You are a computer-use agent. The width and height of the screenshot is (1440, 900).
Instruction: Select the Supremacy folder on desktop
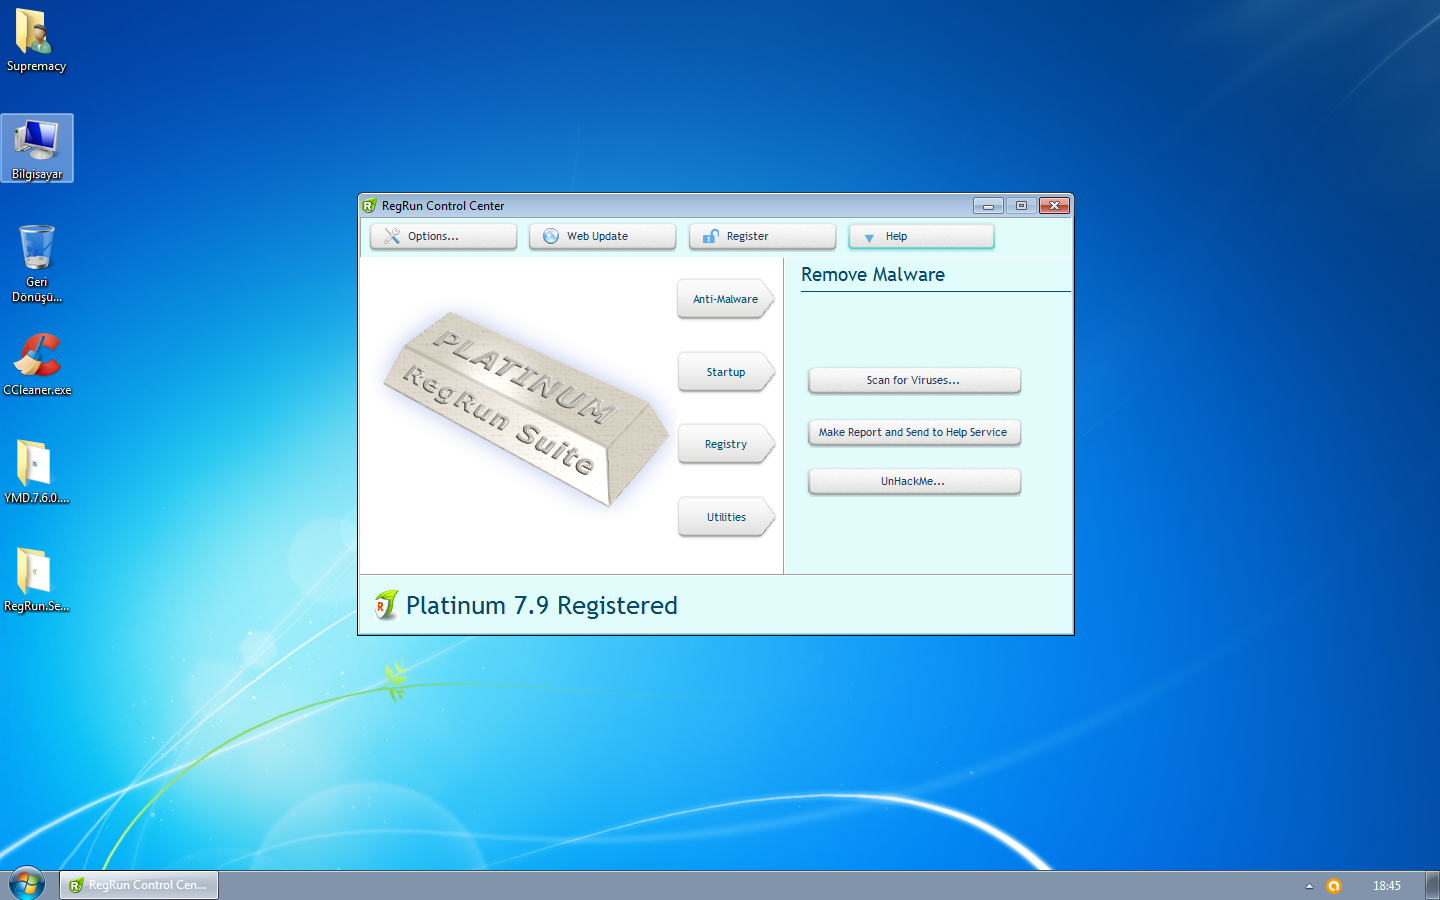point(36,41)
